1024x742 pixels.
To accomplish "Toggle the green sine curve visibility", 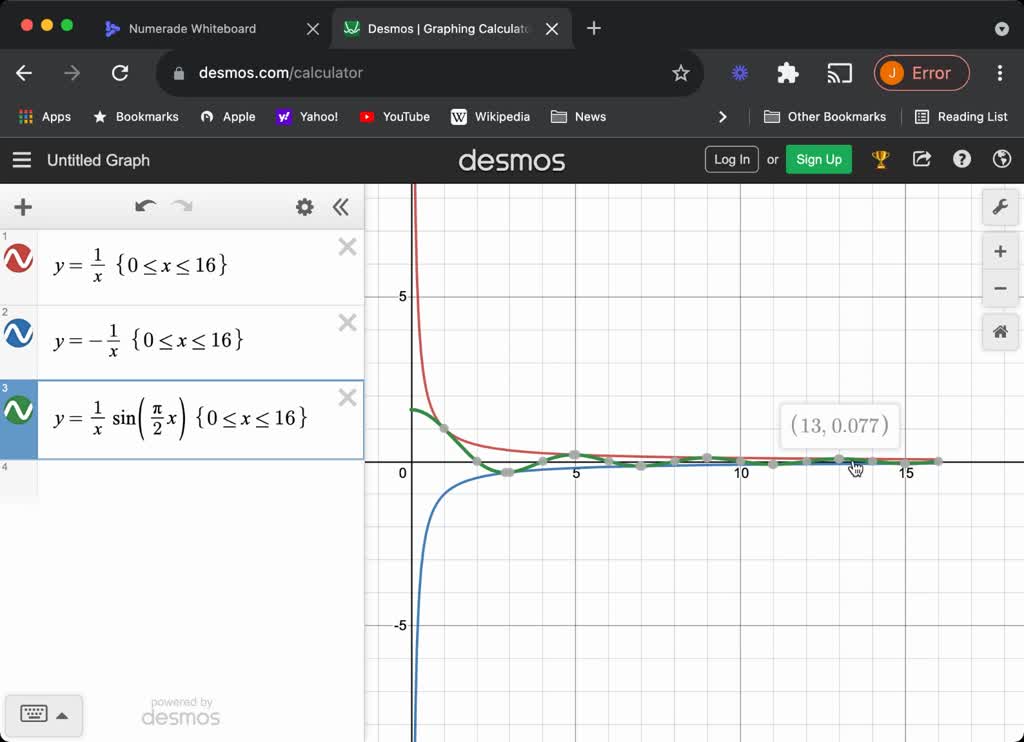I will point(19,411).
